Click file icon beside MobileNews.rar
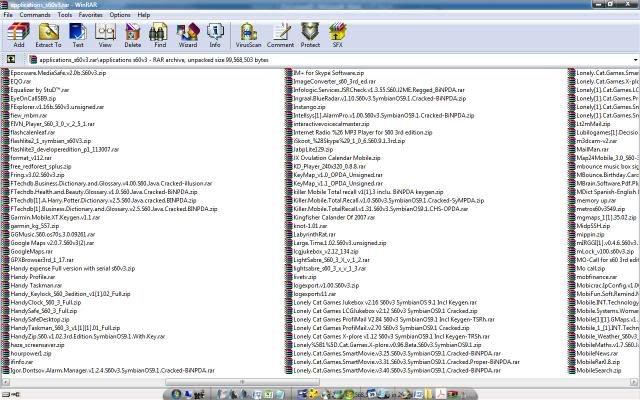Viewport: 640px width, 400px height. (x=572, y=353)
